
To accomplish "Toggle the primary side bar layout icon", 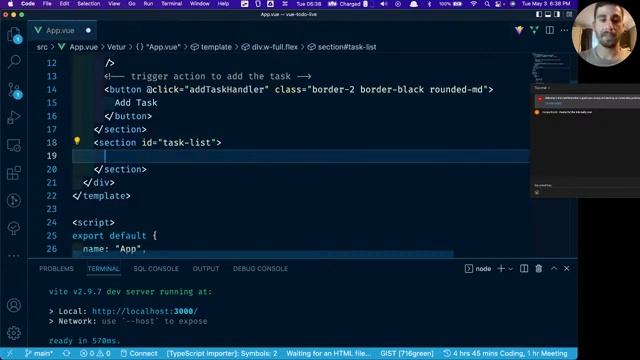I will tap(539, 14).
